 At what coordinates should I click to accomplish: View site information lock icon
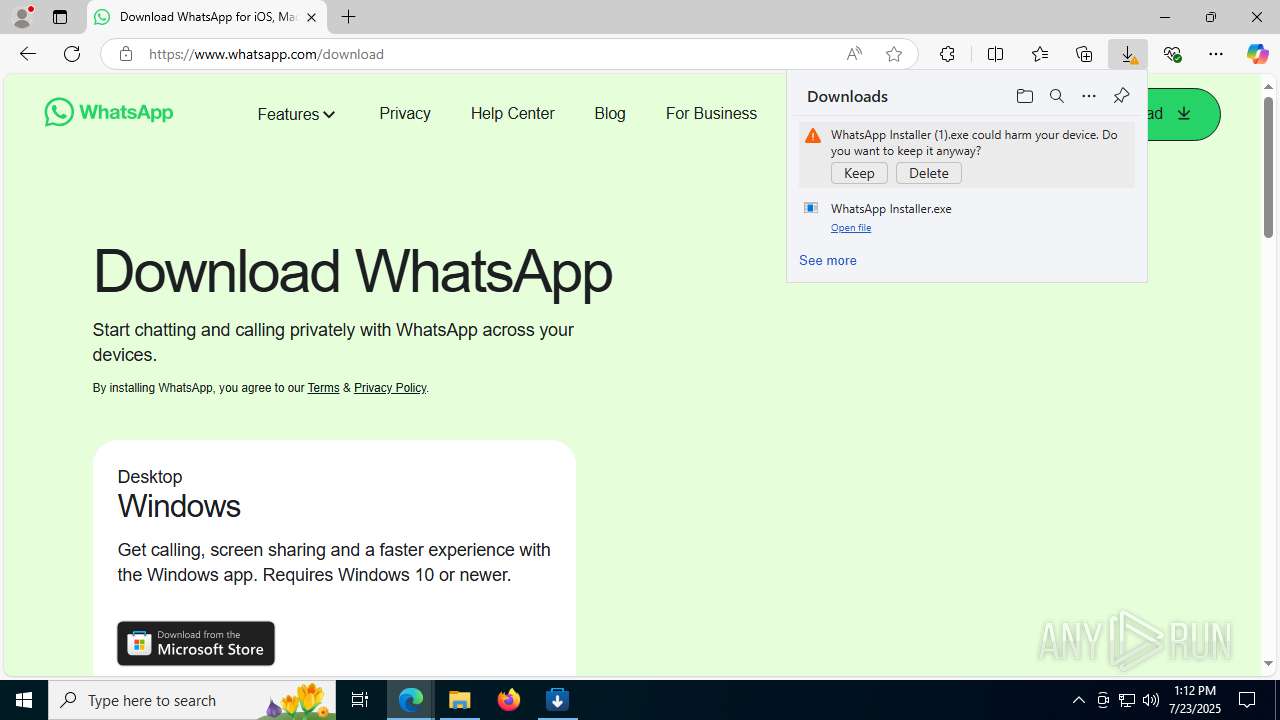[125, 54]
